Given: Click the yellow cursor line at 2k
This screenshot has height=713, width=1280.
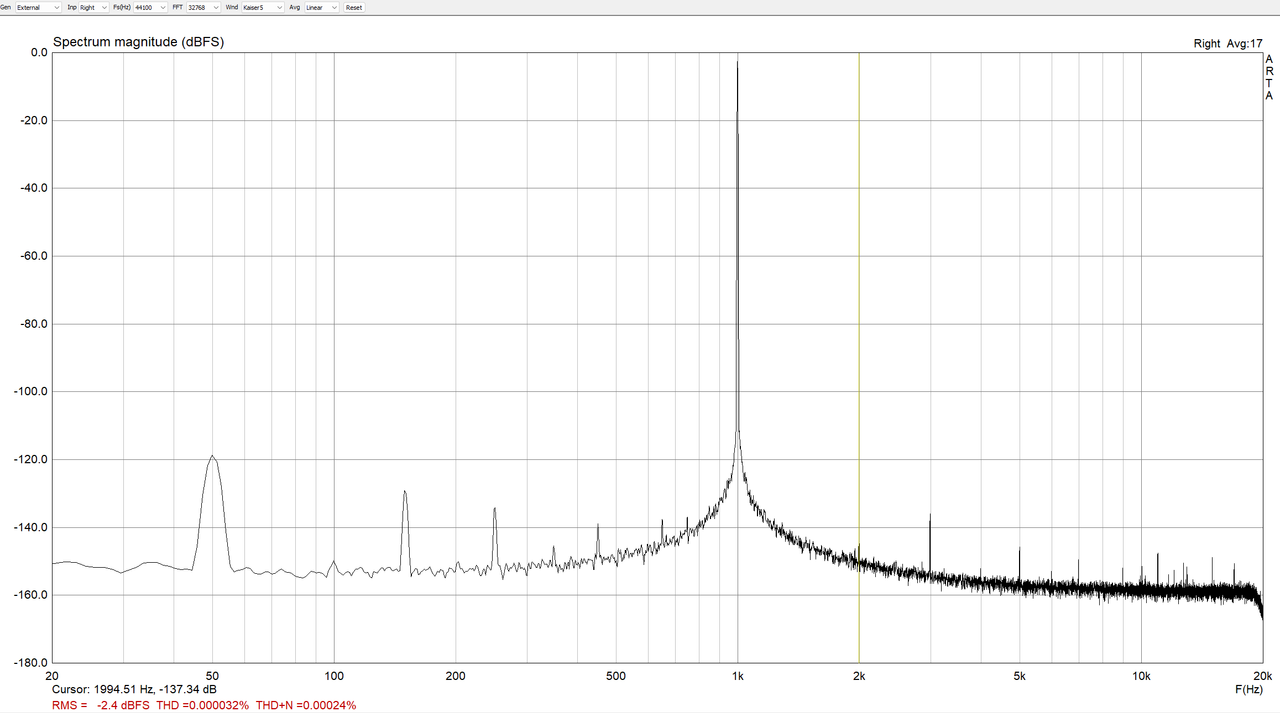Looking at the screenshot, I should pyautogui.click(x=859, y=357).
